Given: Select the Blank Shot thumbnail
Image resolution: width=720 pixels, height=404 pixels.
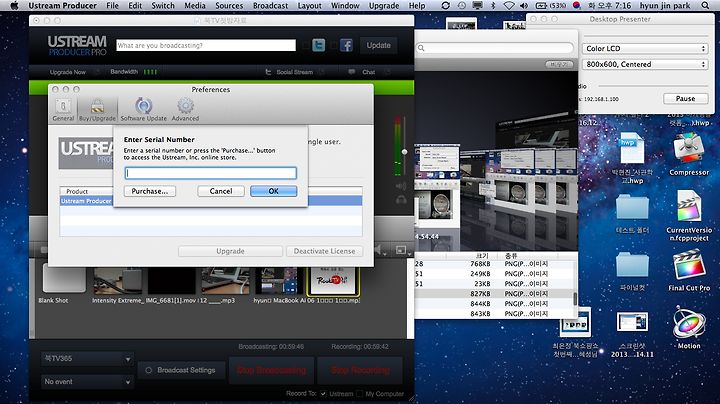Looking at the screenshot, I should (x=64, y=278).
